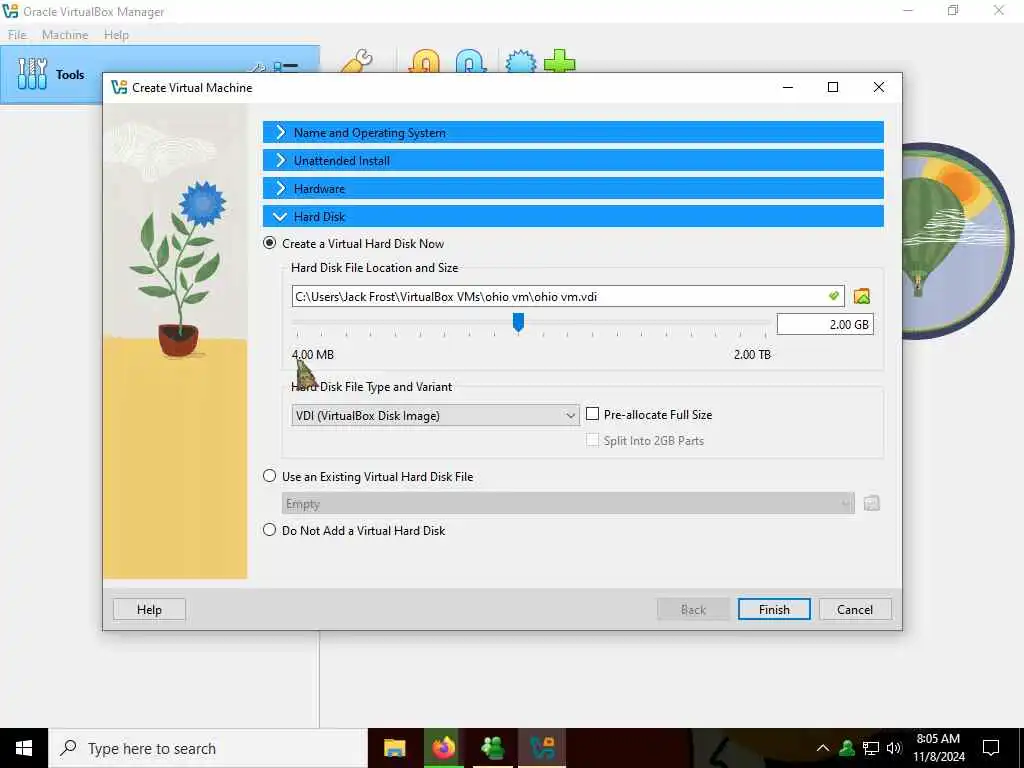Open the Empty existing disk dropdown
The width and height of the screenshot is (1024, 768).
coord(568,504)
